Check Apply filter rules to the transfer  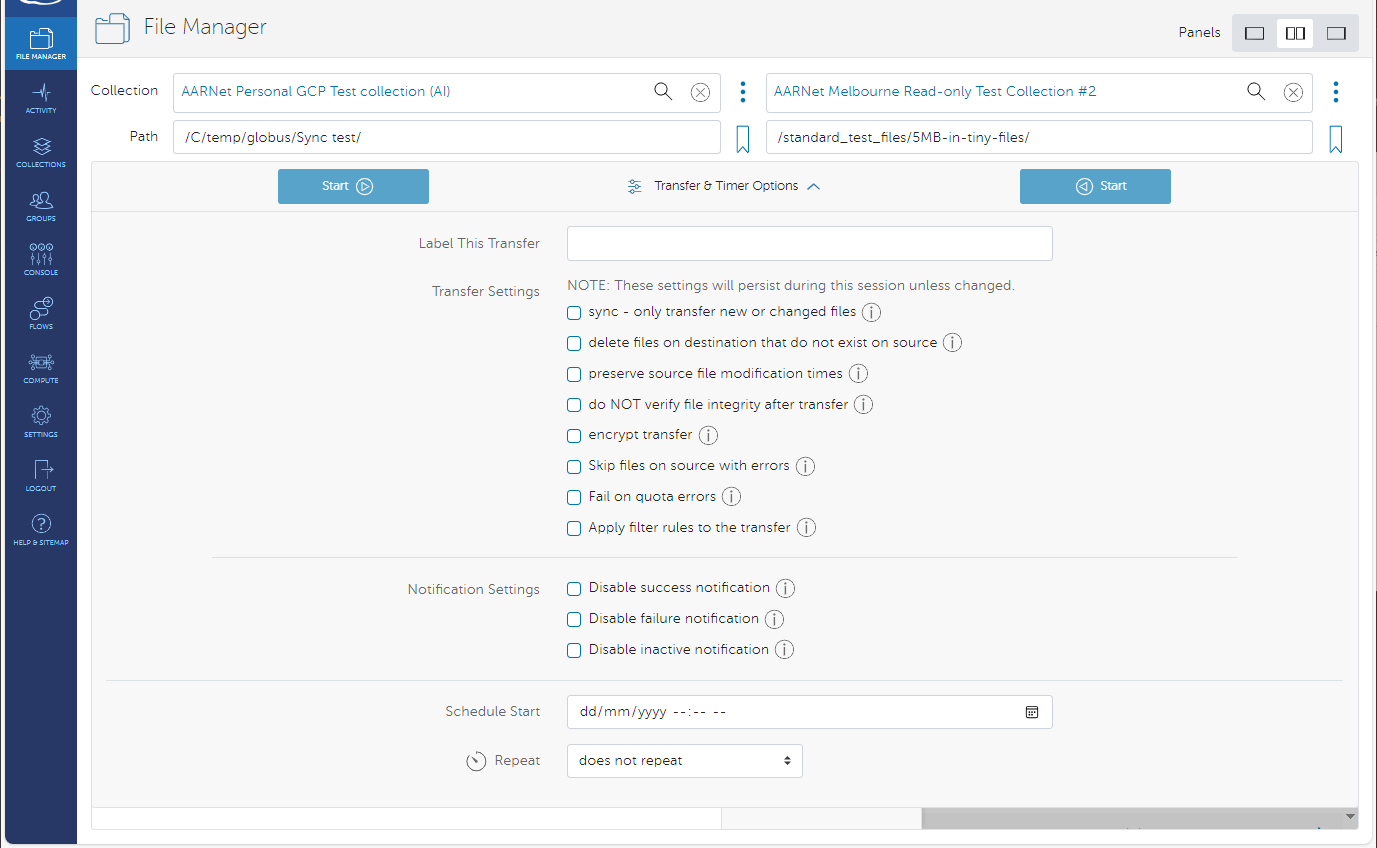[574, 529]
